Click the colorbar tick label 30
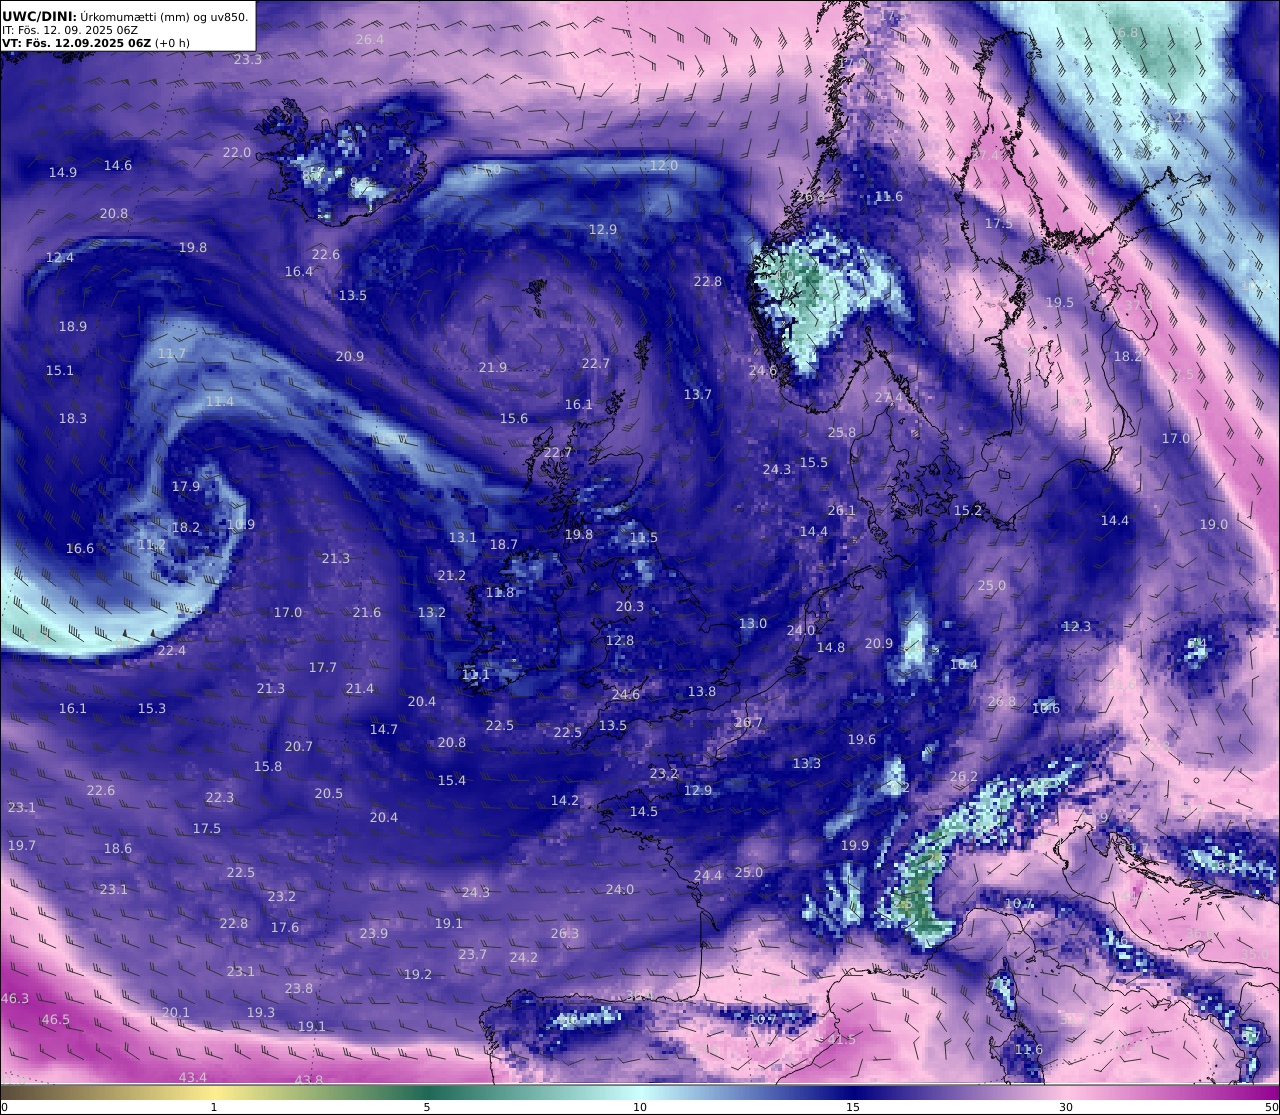This screenshot has height=1115, width=1280. [1066, 1107]
